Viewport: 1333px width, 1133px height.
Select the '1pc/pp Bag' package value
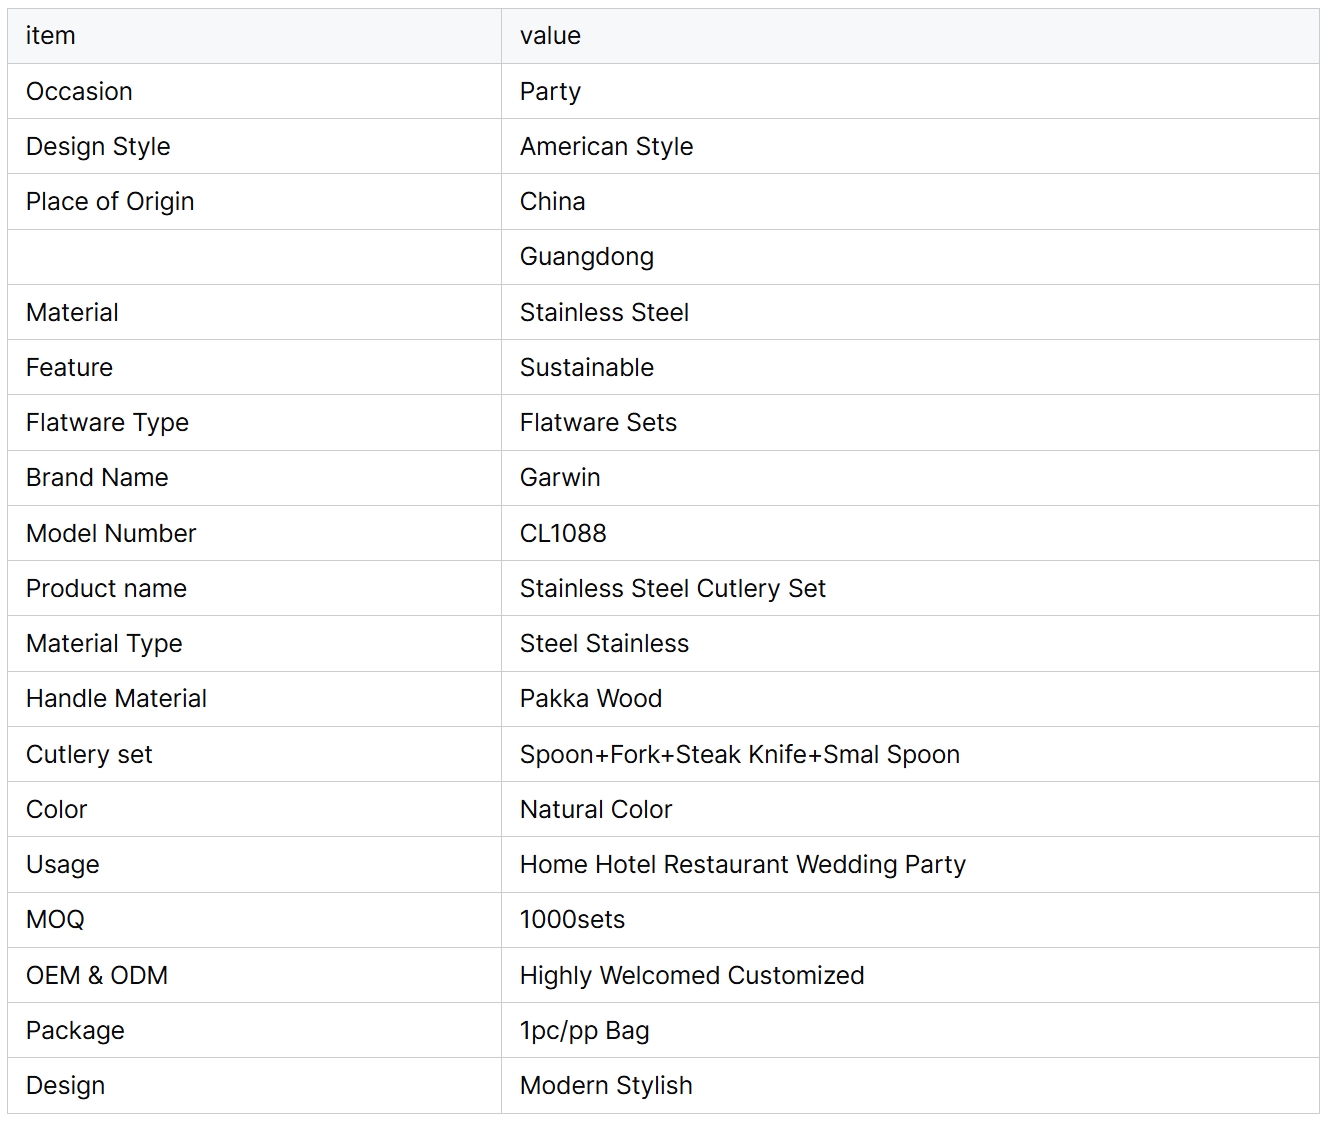pyautogui.click(x=585, y=1030)
